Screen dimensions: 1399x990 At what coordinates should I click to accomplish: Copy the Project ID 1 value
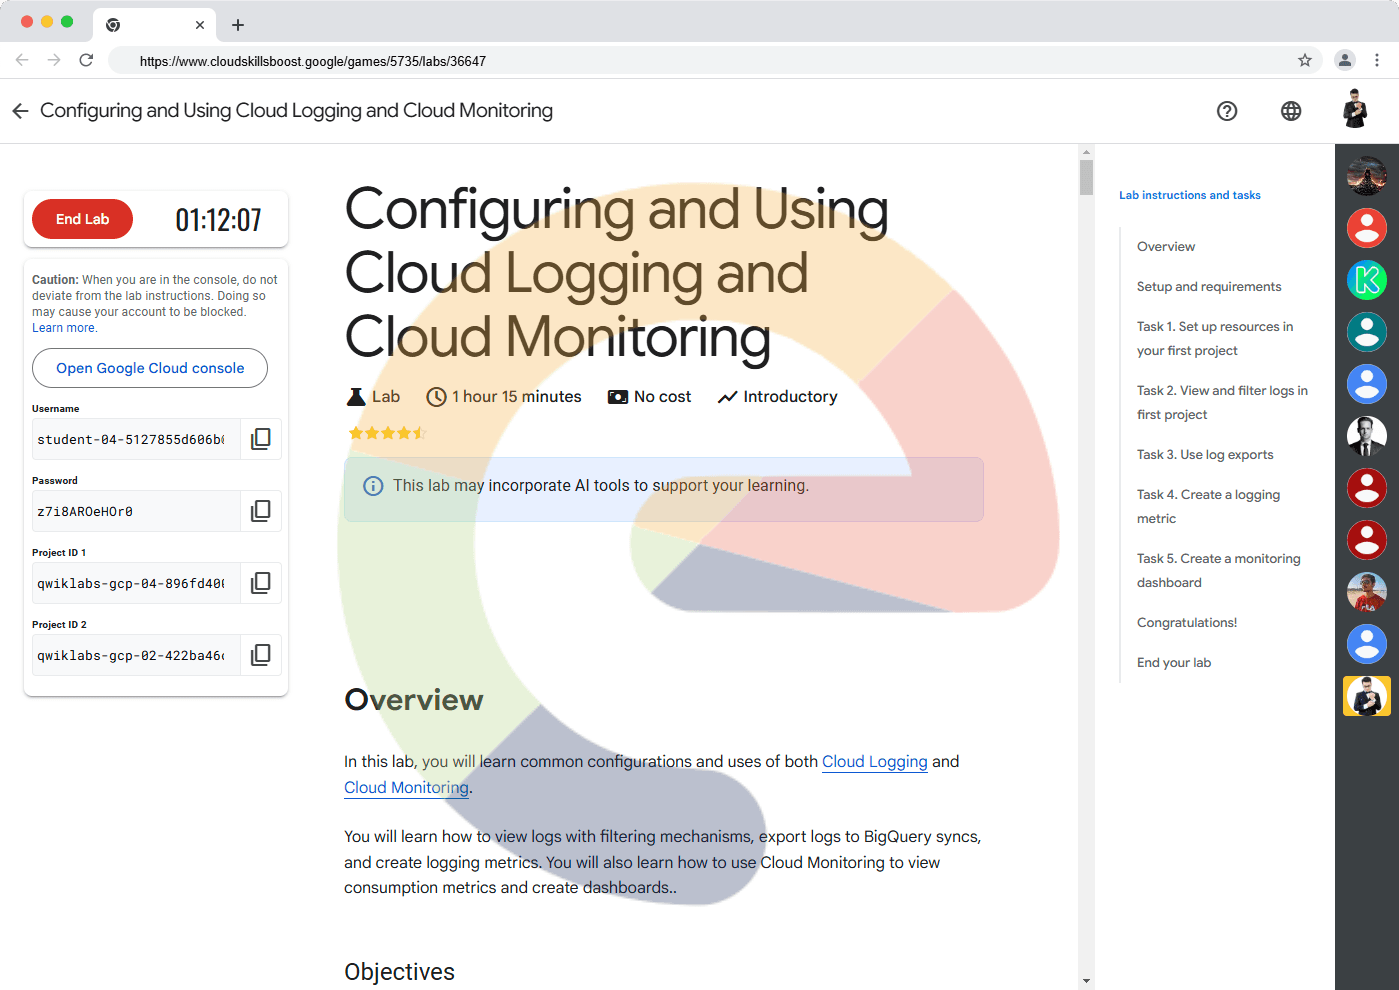pyautogui.click(x=261, y=583)
